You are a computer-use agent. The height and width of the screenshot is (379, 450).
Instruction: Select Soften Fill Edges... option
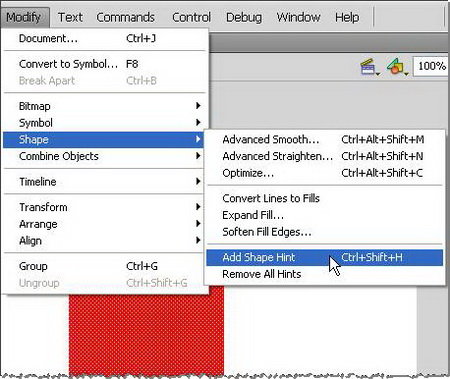pyautogui.click(x=325, y=232)
